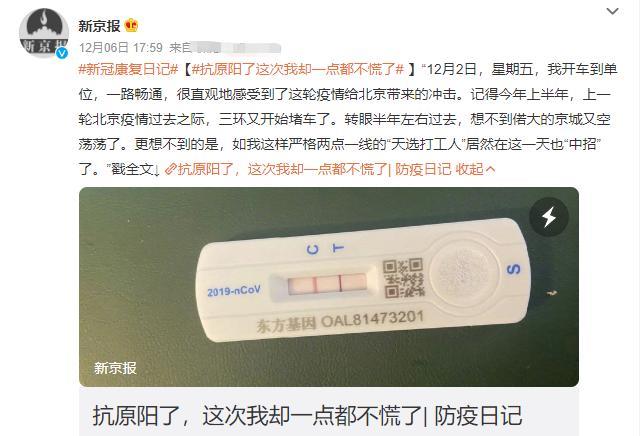The image size is (640, 436).
Task: Open the #抗原阳了这次我却一点都不慌了# topic
Action: [298, 69]
